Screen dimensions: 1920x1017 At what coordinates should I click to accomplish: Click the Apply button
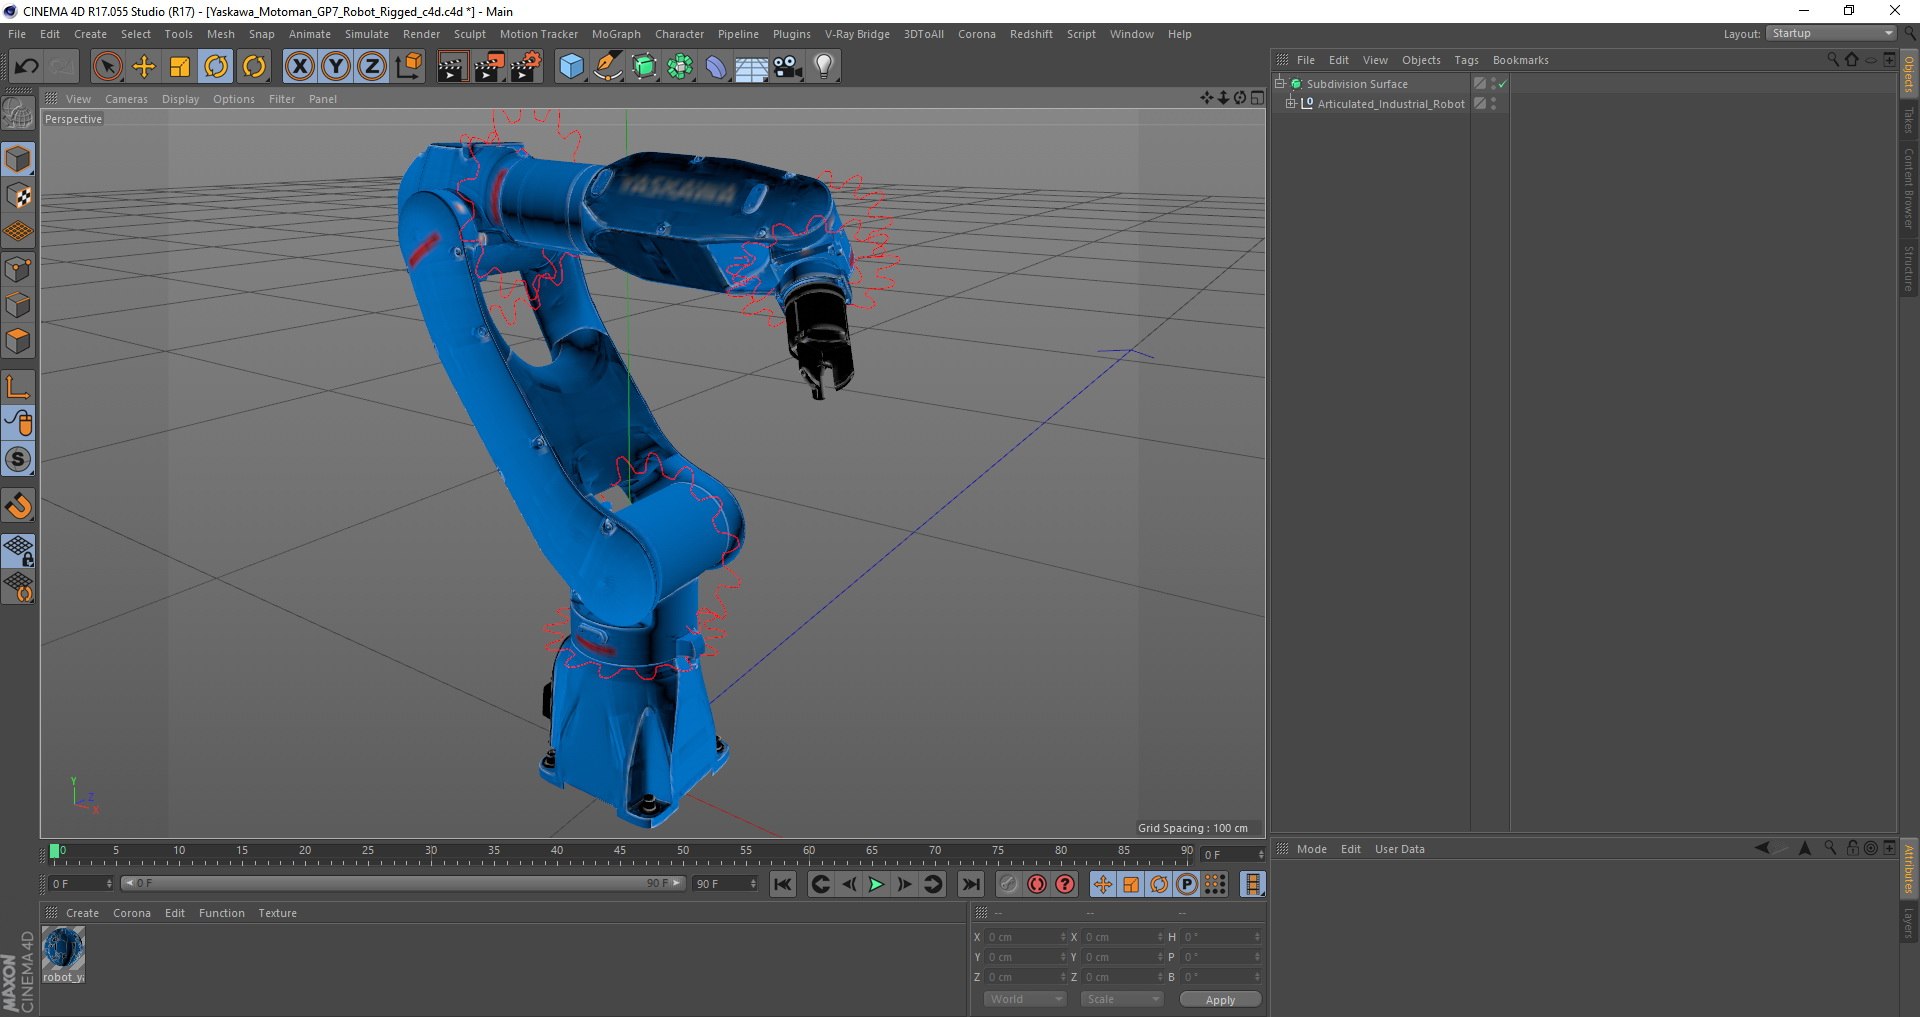(x=1220, y=1000)
